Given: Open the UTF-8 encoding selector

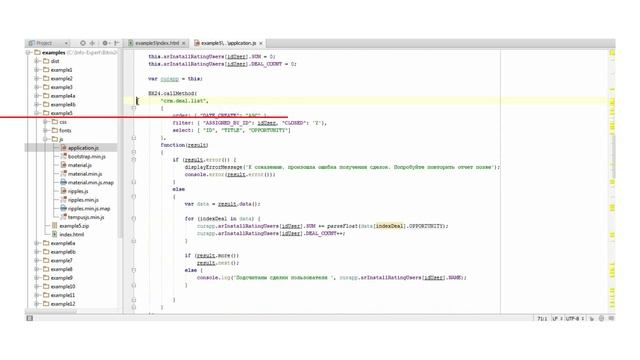Looking at the screenshot, I should pos(575,318).
